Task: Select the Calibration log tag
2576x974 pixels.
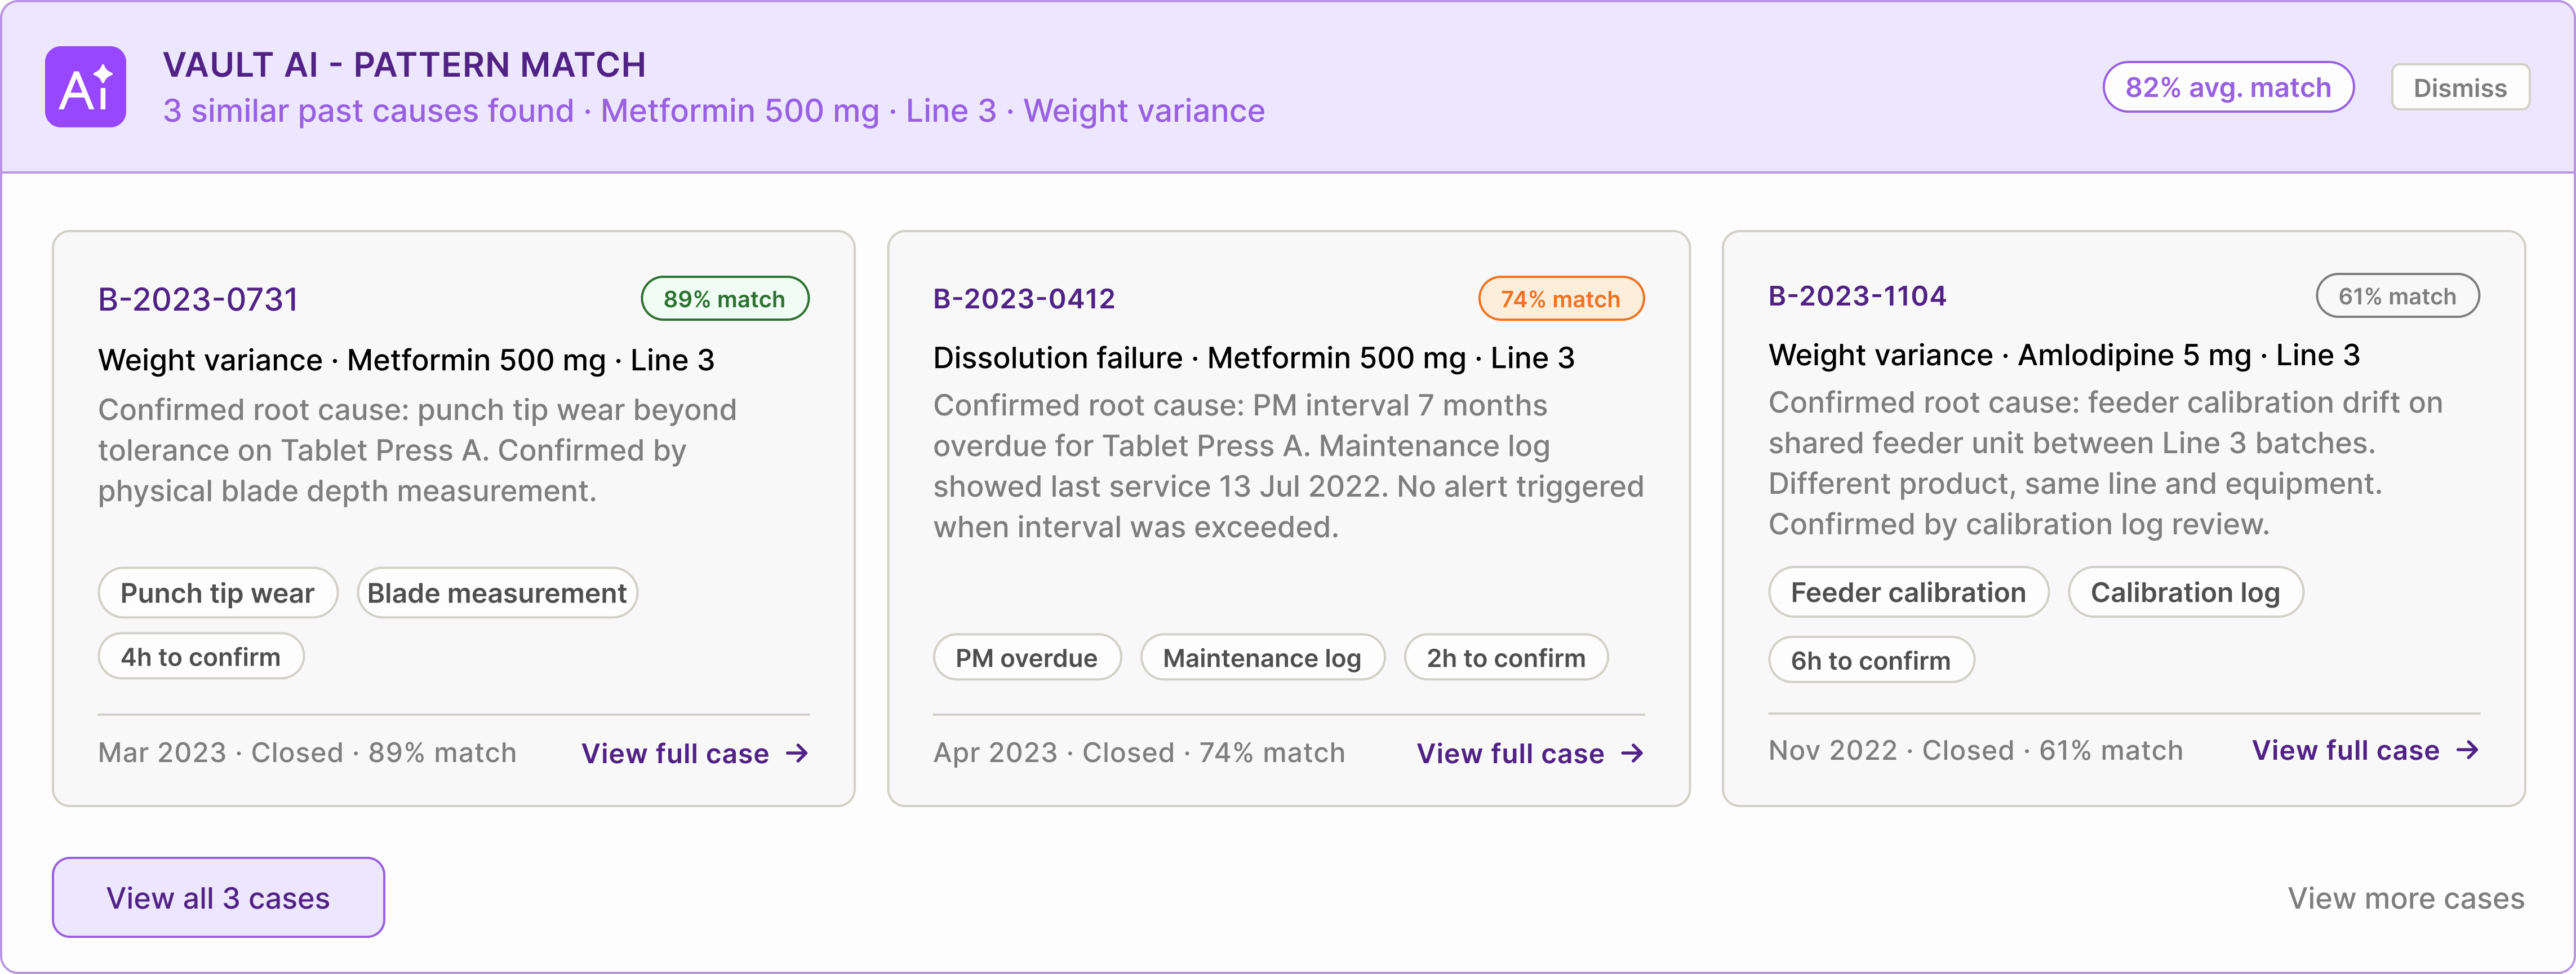Action: (2185, 592)
